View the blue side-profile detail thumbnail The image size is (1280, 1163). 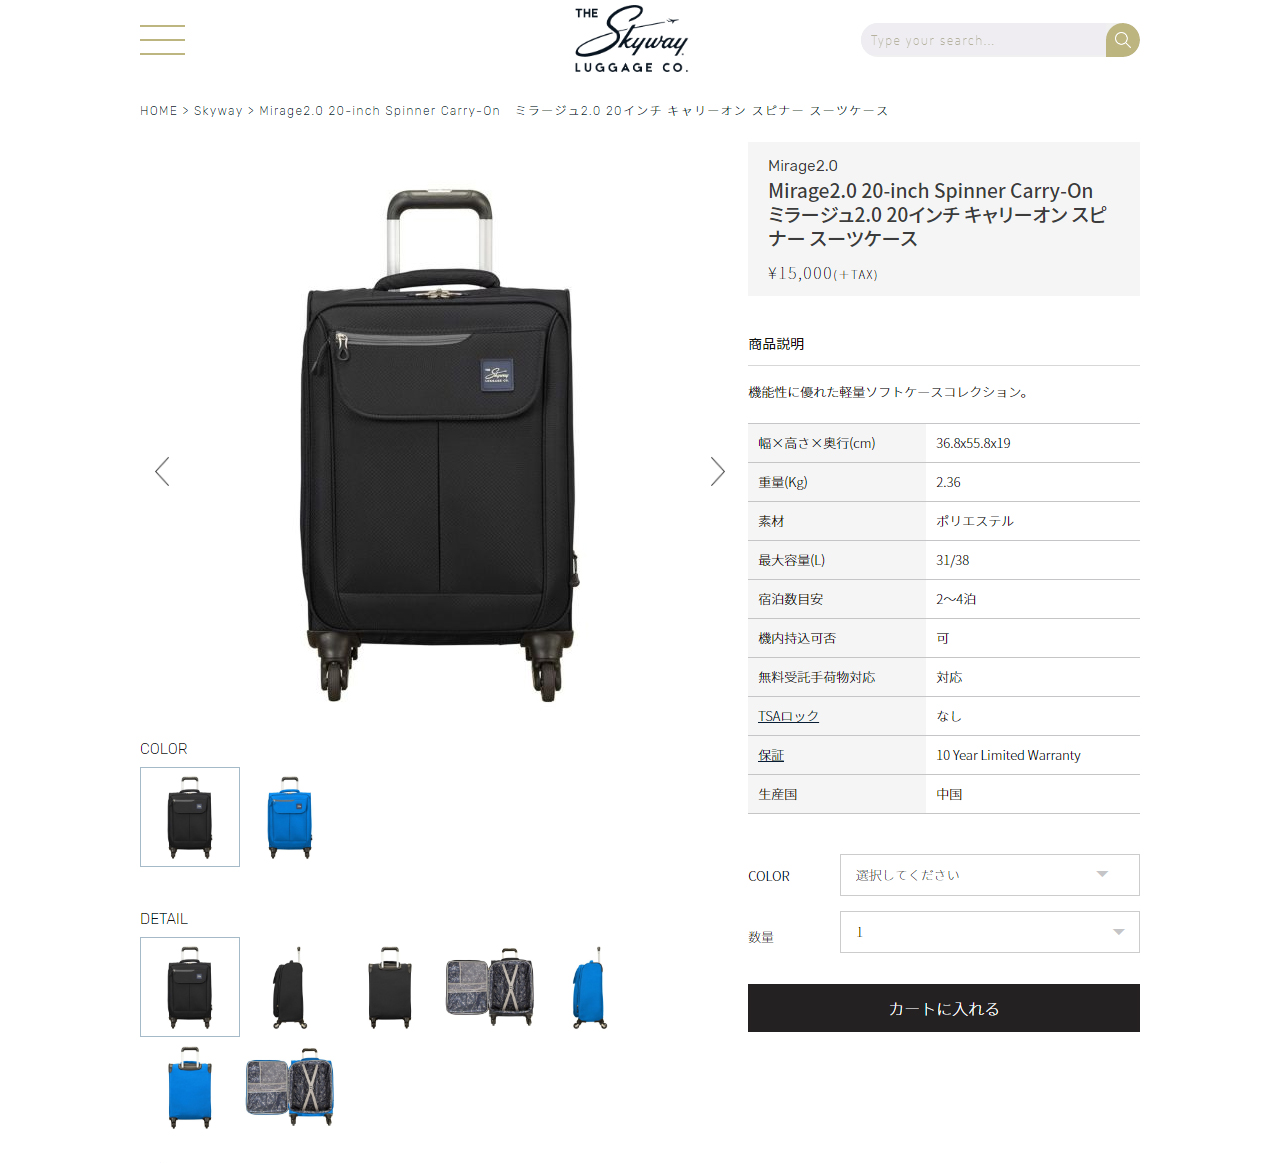point(590,987)
